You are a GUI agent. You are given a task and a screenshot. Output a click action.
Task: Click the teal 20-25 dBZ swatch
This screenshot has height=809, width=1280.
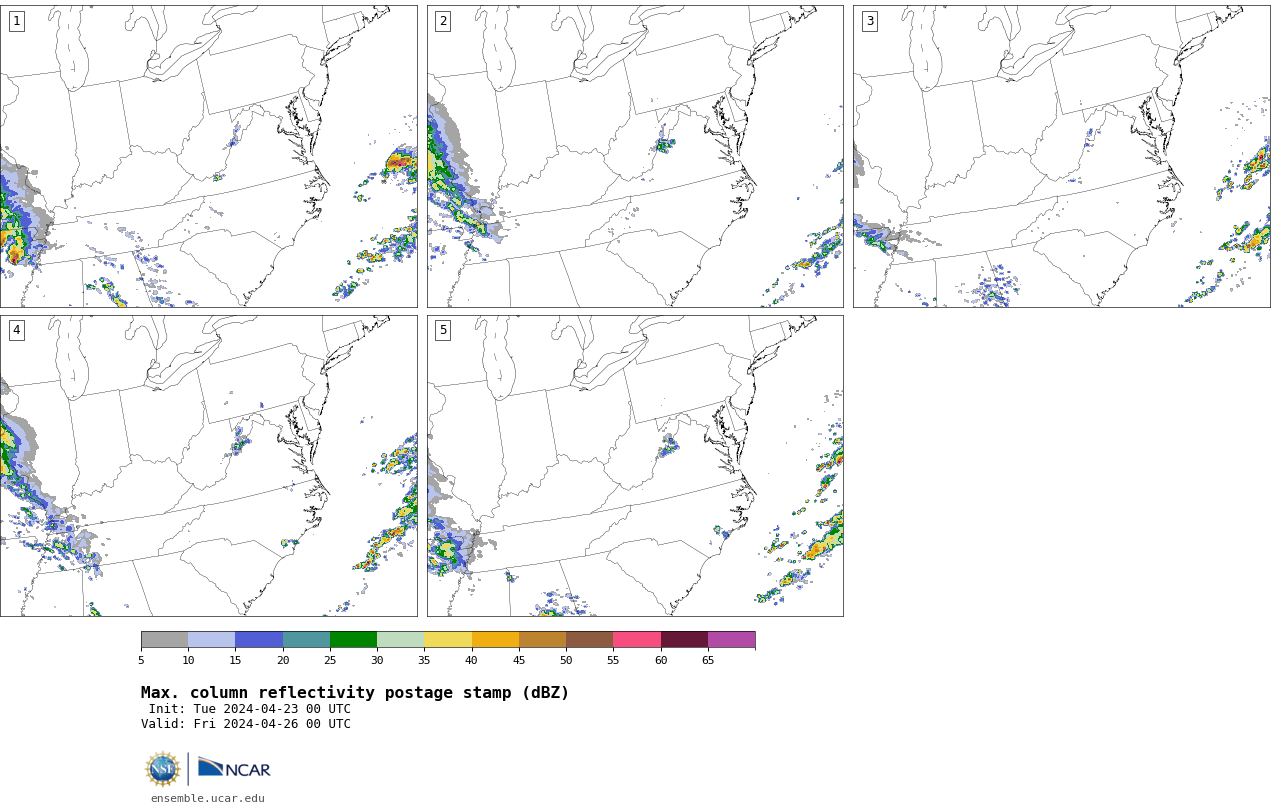point(306,640)
